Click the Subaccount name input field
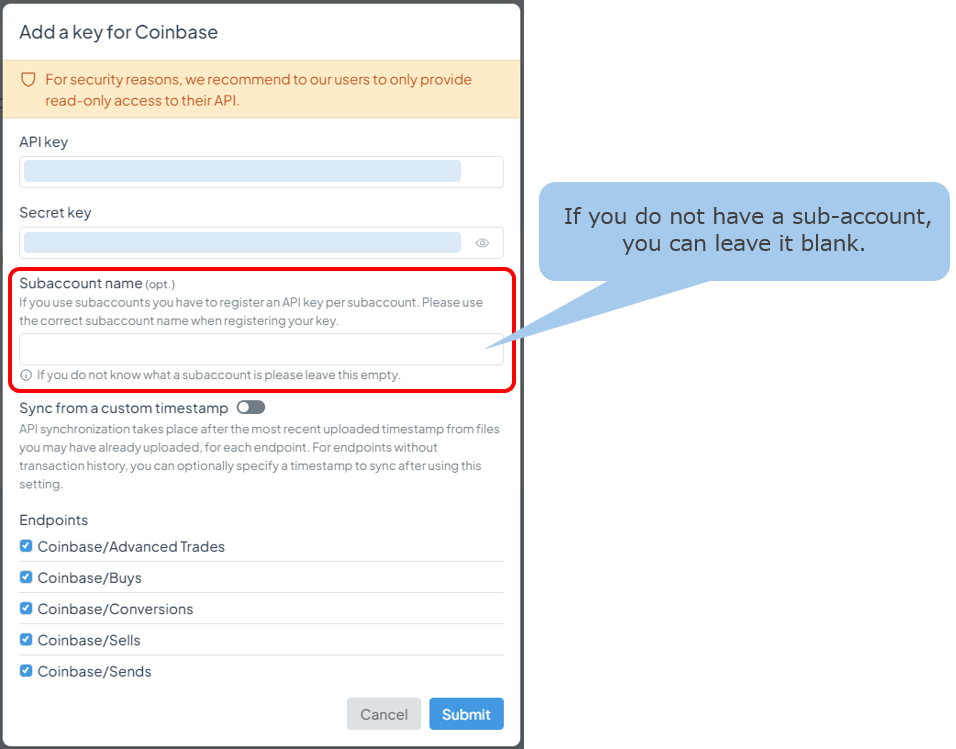 [261, 349]
